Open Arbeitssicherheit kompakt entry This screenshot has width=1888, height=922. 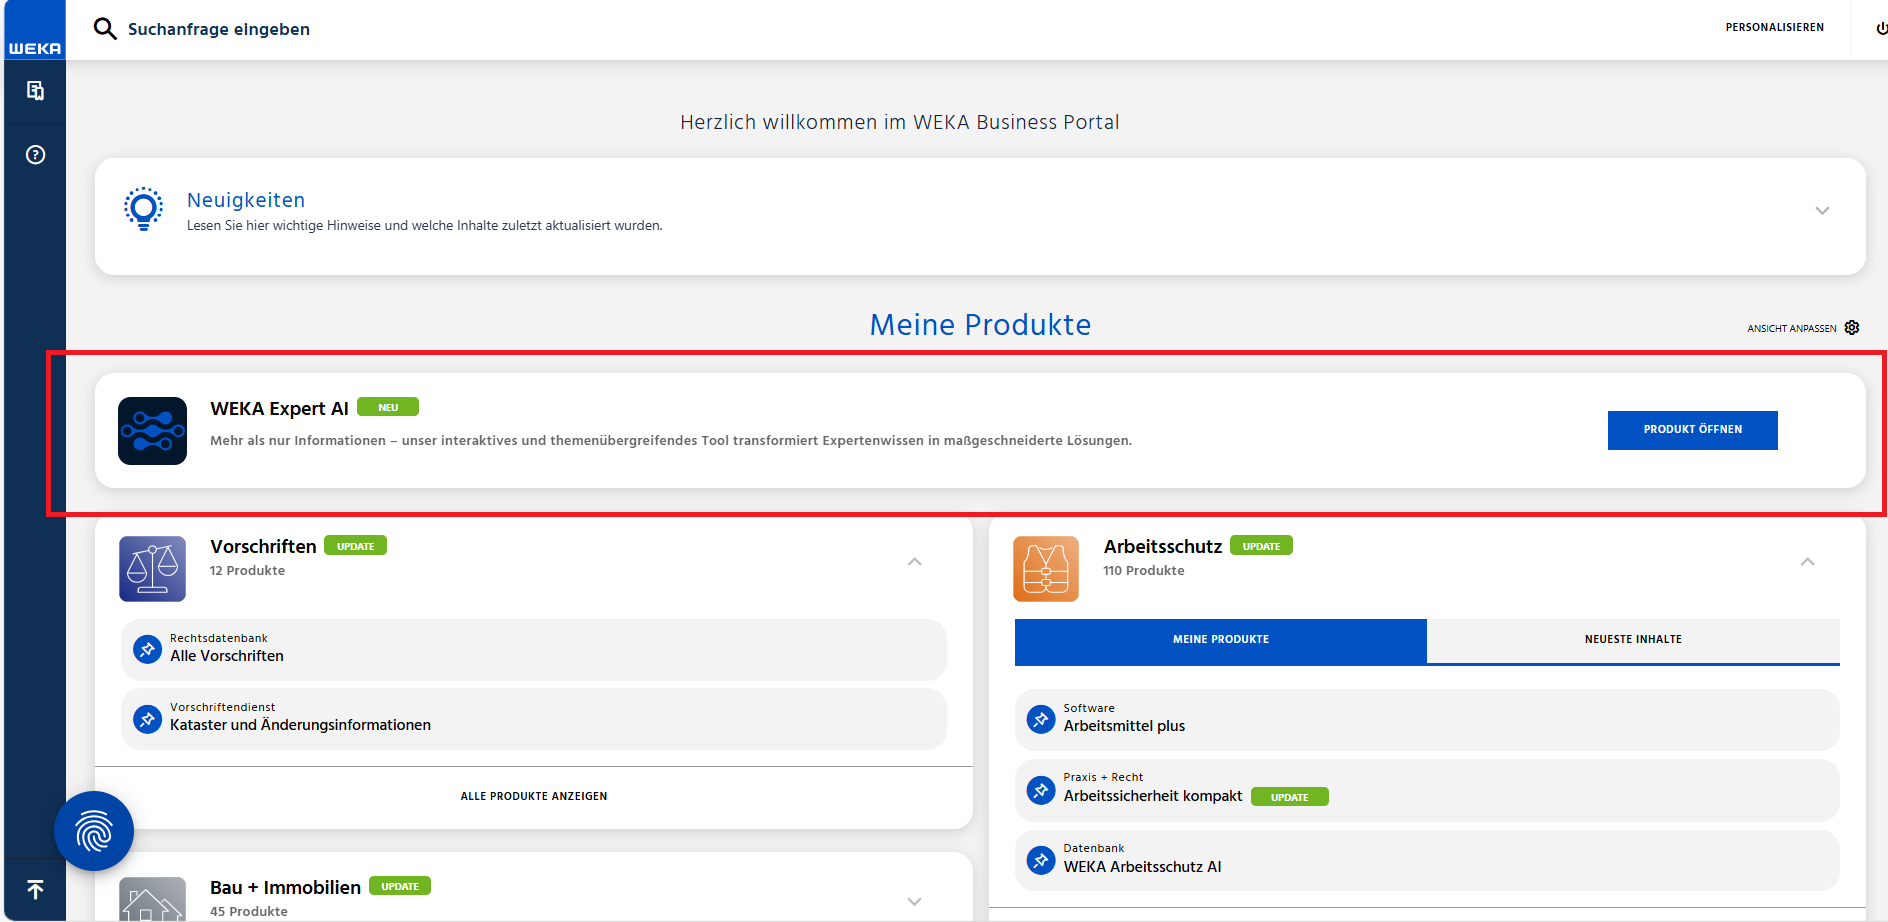point(1427,790)
